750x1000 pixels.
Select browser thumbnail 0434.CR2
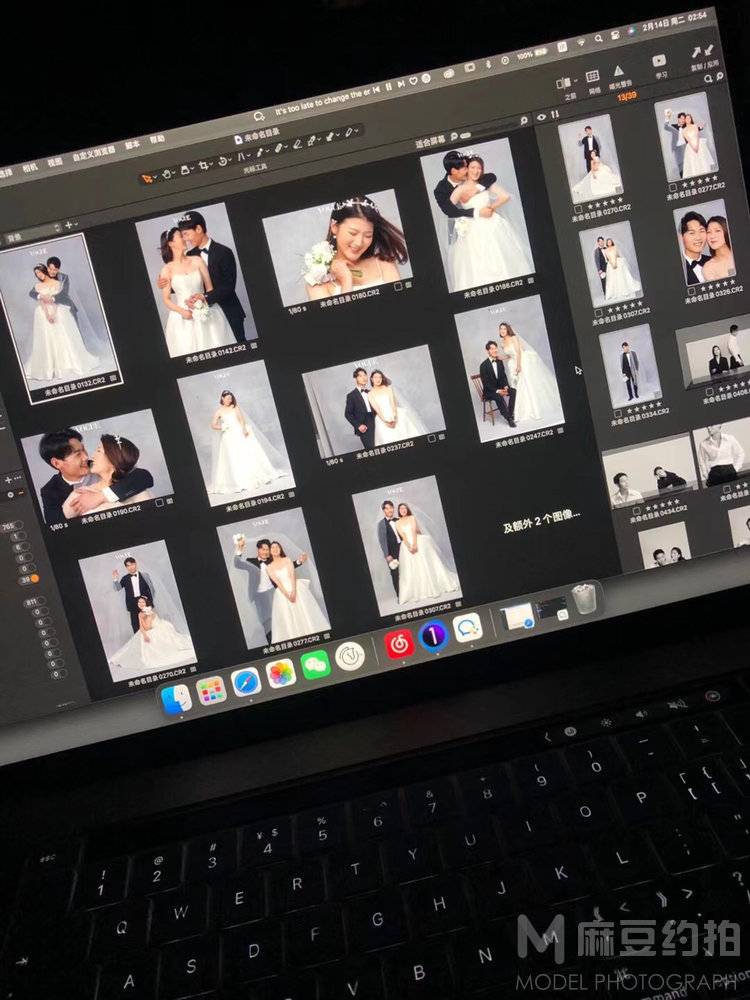click(x=649, y=472)
